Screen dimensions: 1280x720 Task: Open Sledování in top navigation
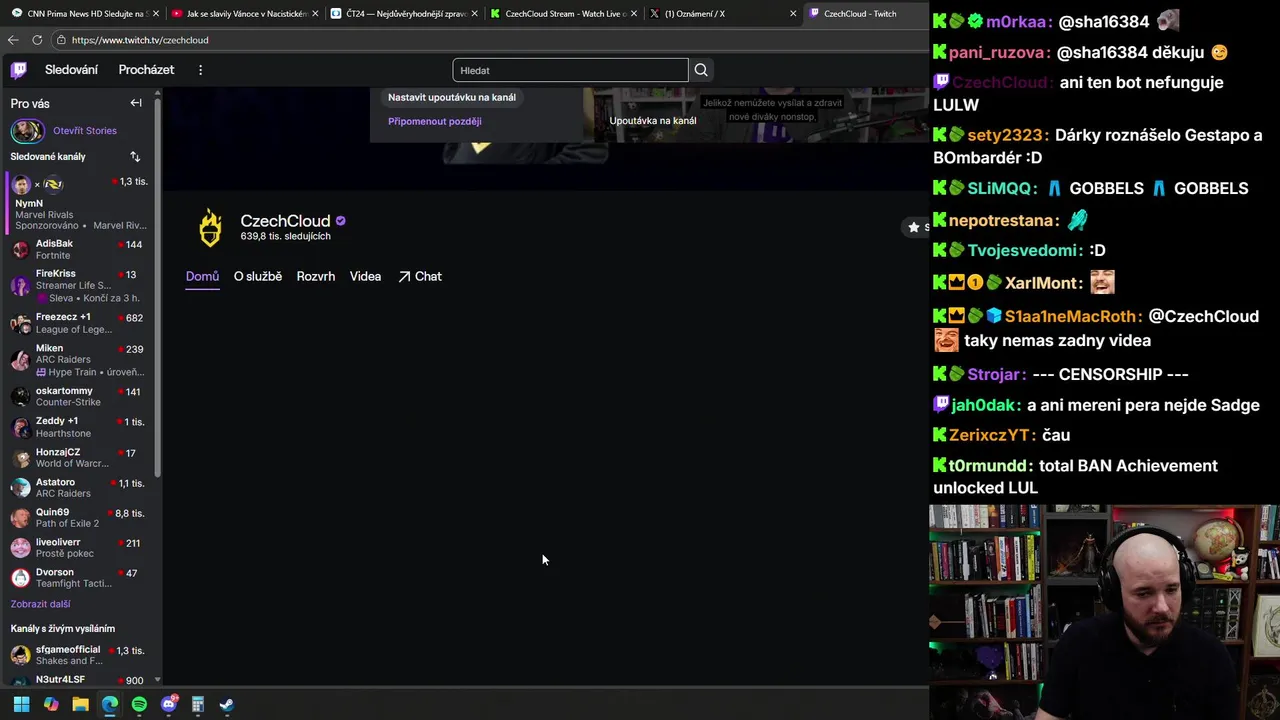pos(71,70)
